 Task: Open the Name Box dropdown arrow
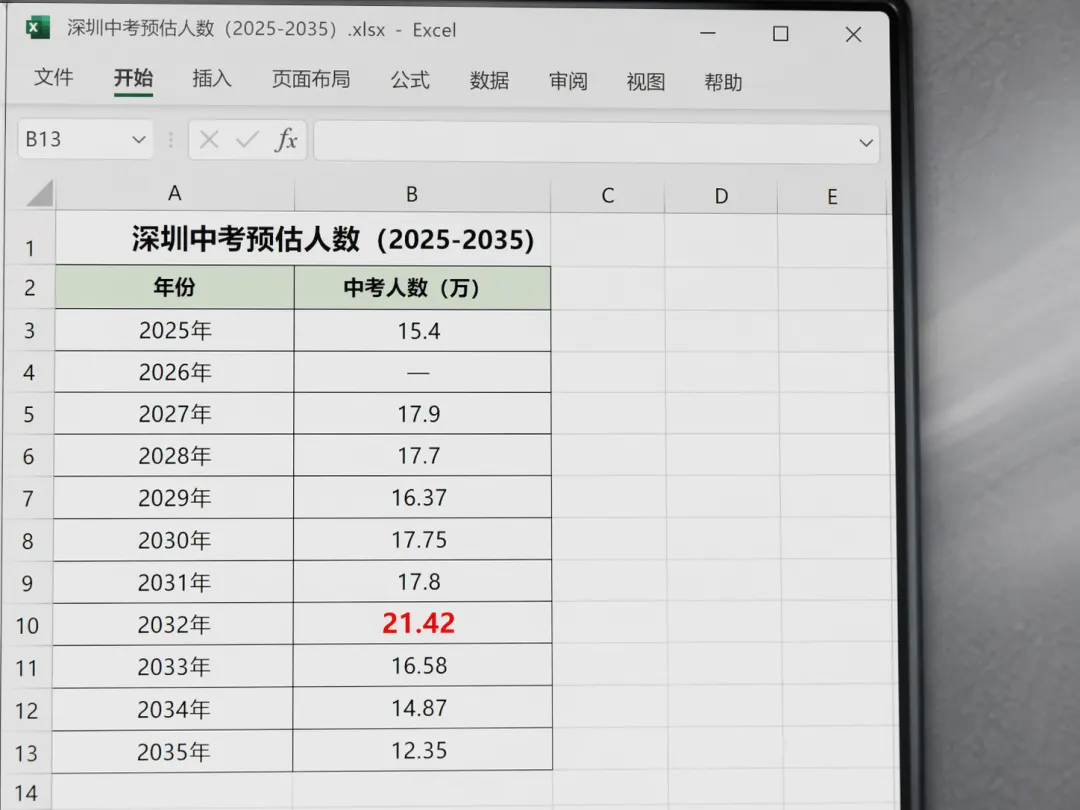tap(138, 140)
